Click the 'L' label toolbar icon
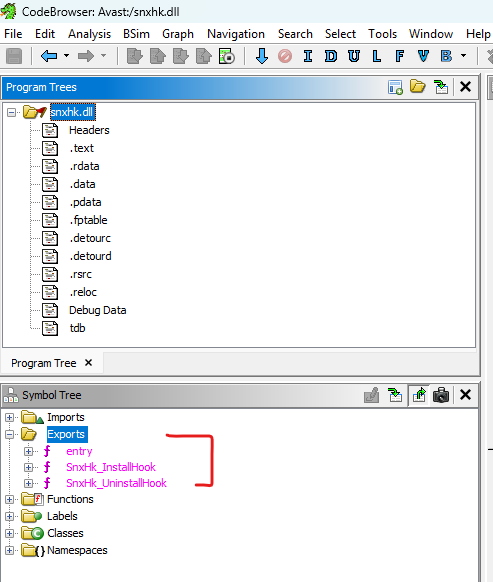Screen dimensions: 493x582 (x=376, y=56)
